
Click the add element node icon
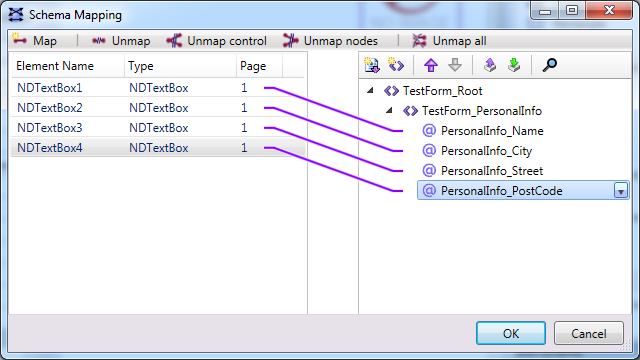[x=396, y=65]
